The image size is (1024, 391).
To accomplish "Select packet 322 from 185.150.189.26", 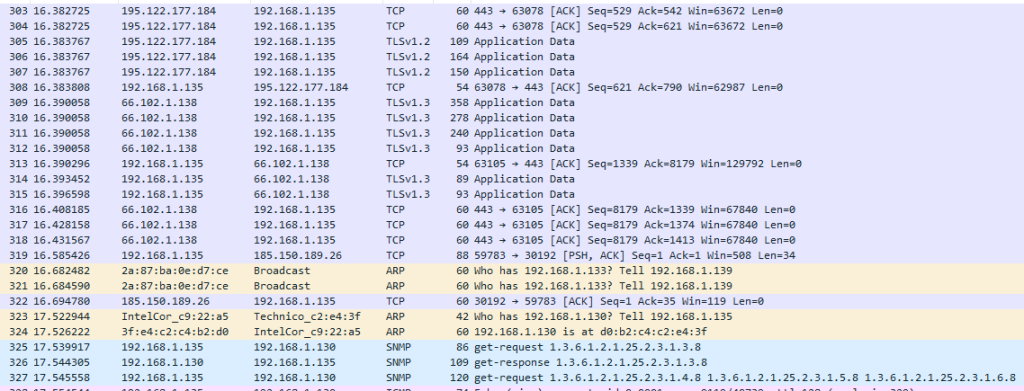I will click(x=512, y=302).
